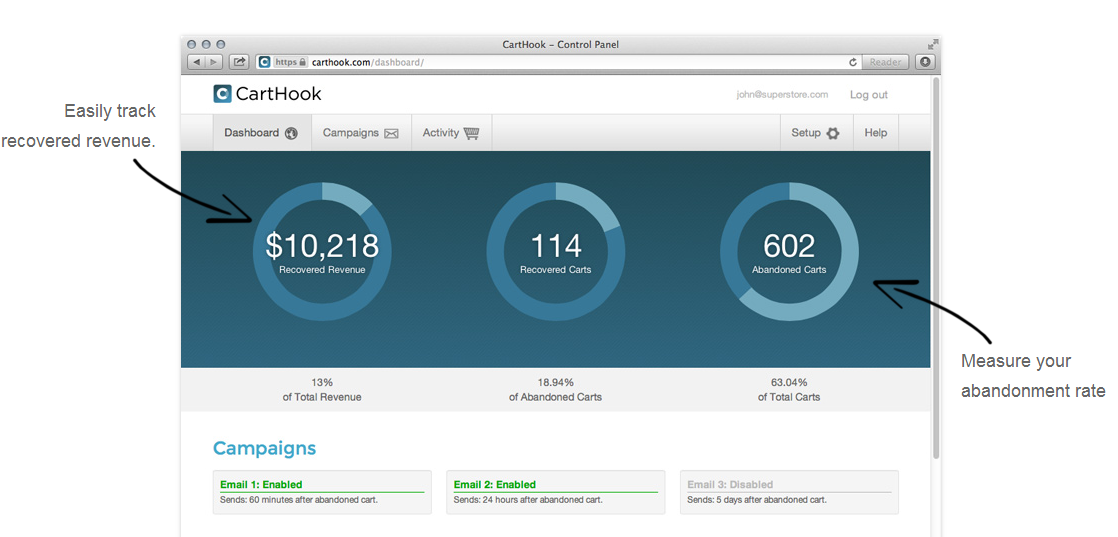This screenshot has width=1118, height=537.
Task: Switch to the Campaigns tab
Action: 361,133
